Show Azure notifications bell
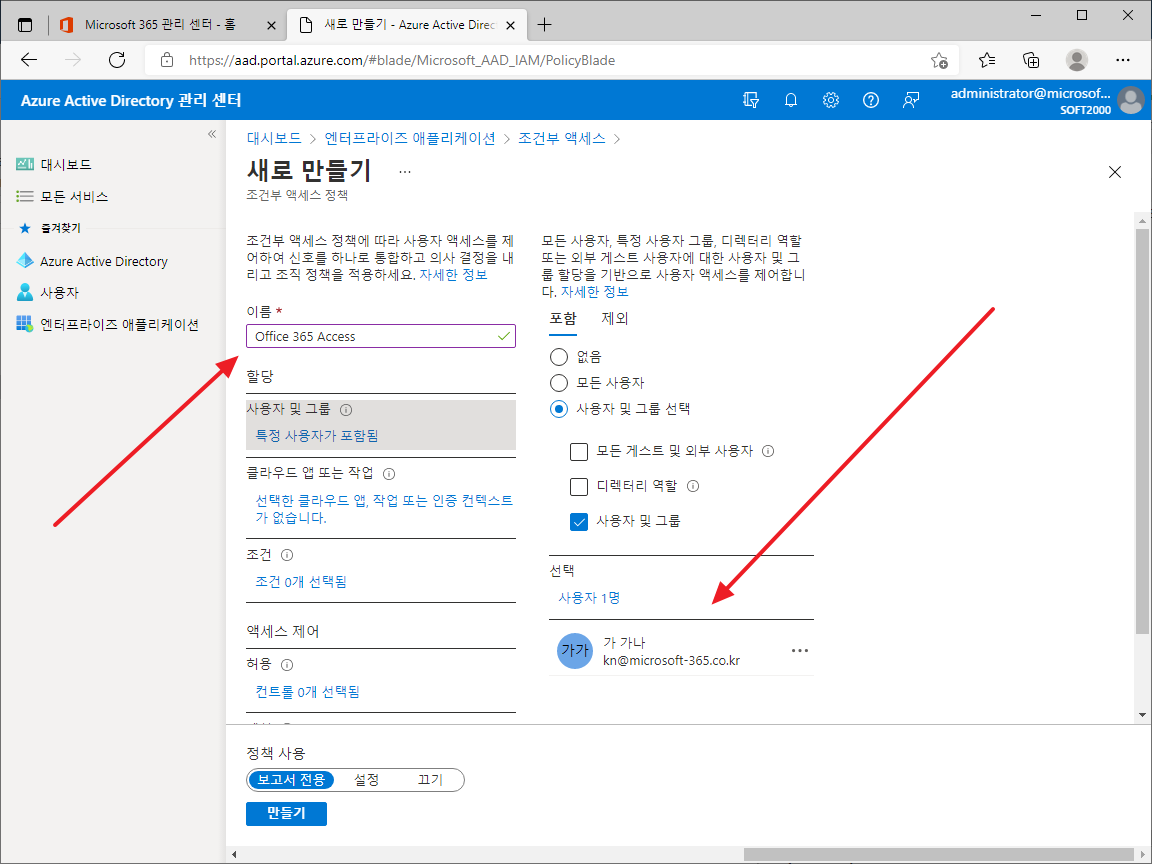This screenshot has height=864, width=1152. (791, 100)
